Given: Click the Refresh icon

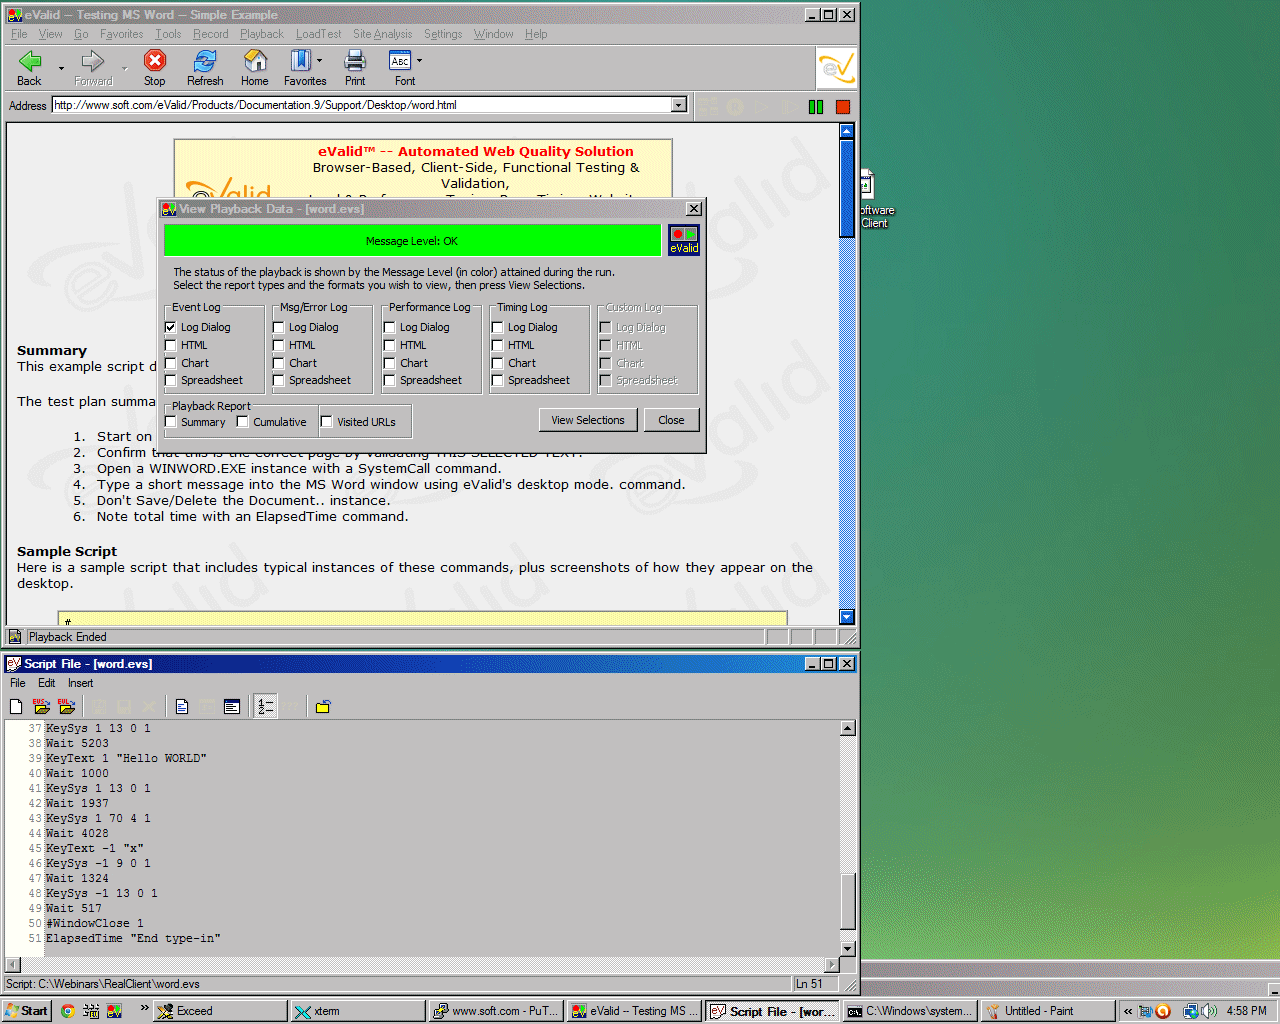Looking at the screenshot, I should coord(205,61).
